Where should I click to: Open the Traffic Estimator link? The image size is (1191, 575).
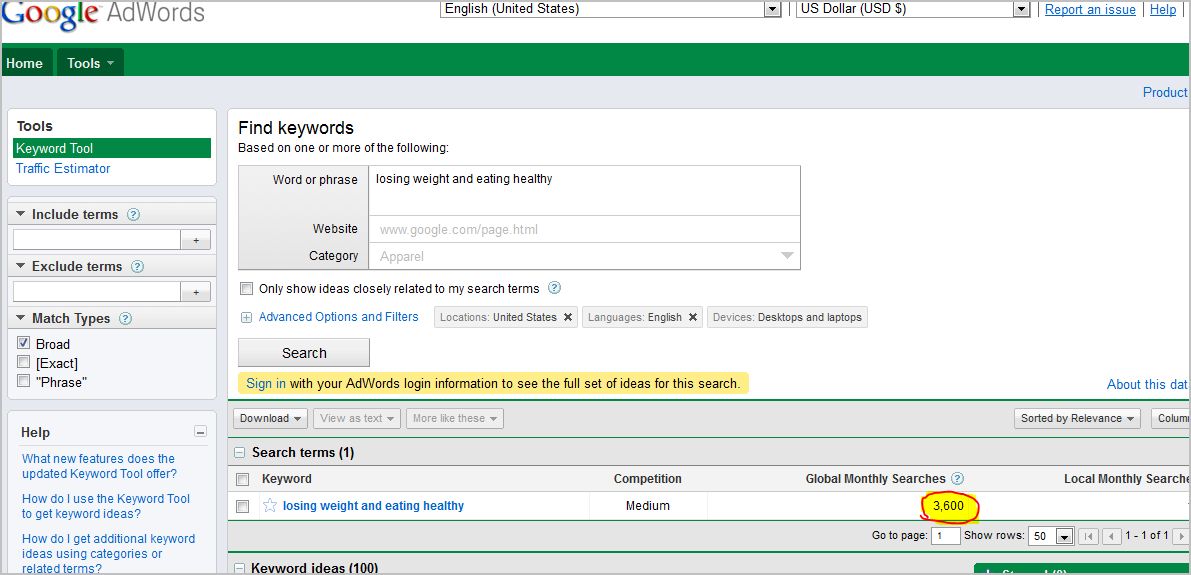pyautogui.click(x=63, y=168)
